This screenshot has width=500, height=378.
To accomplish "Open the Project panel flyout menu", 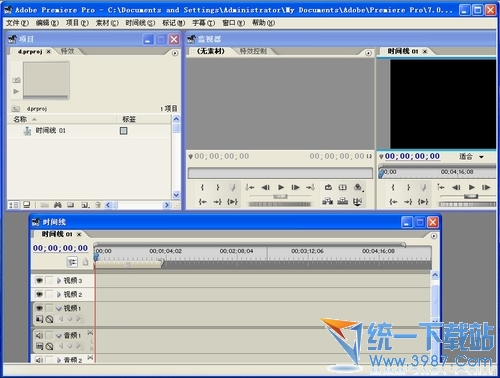I will point(175,53).
